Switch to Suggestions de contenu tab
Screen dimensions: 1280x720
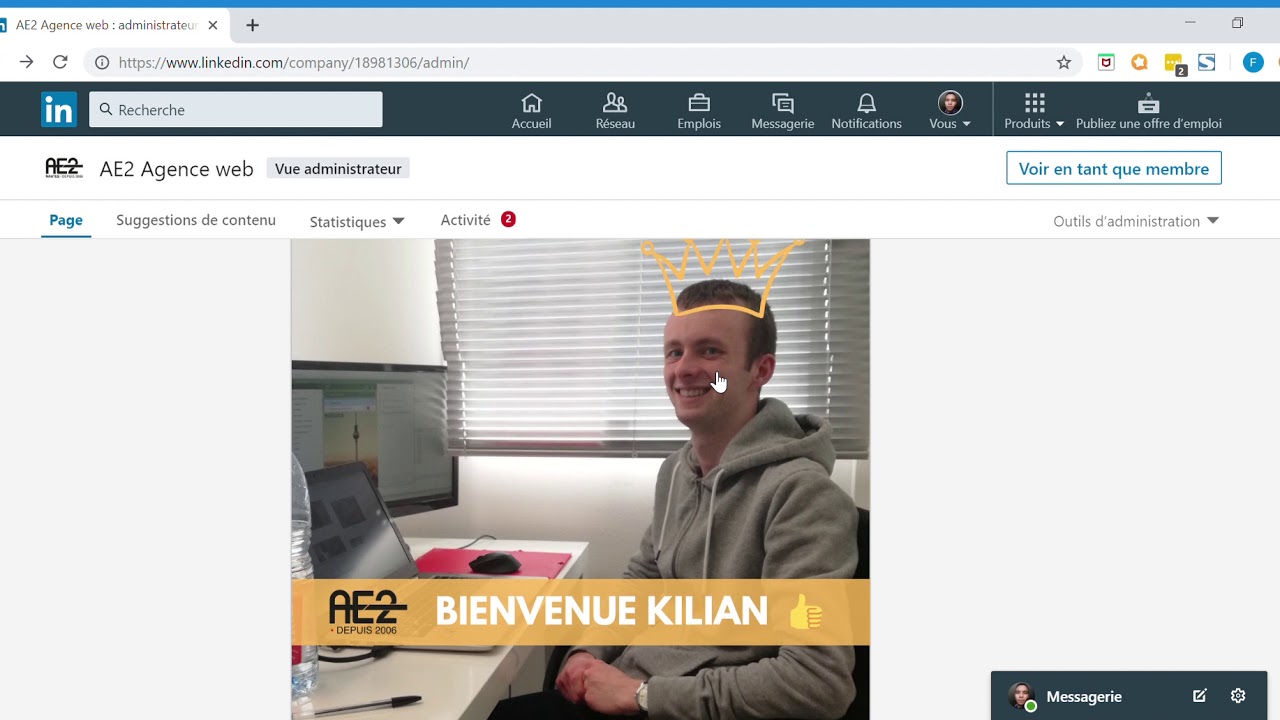[x=196, y=220]
